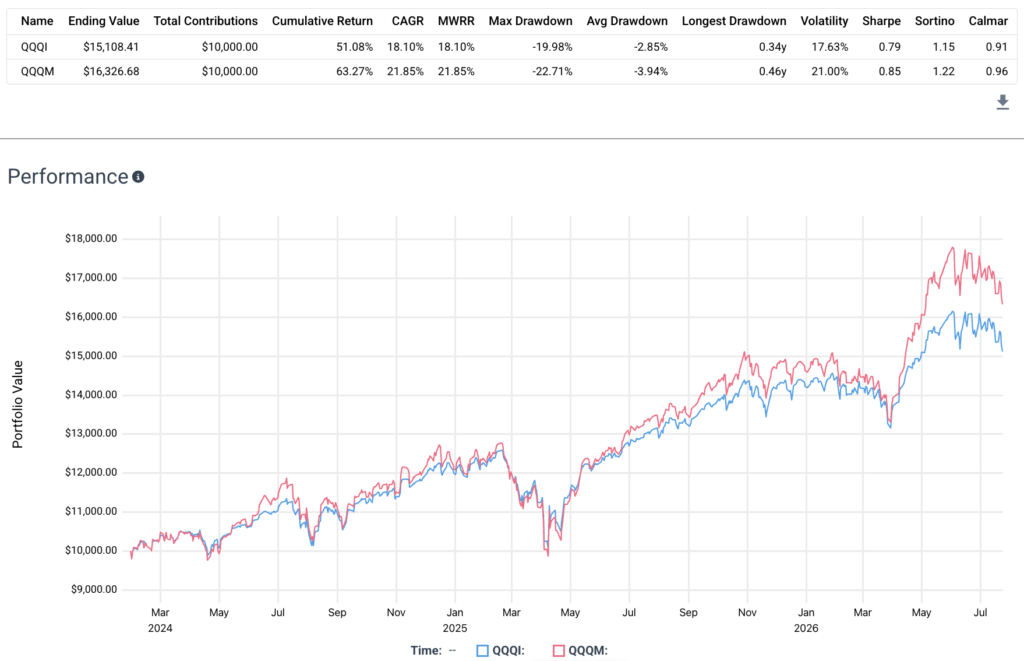Sort table by Ending Value column
The image size is (1024, 661).
click(x=103, y=21)
